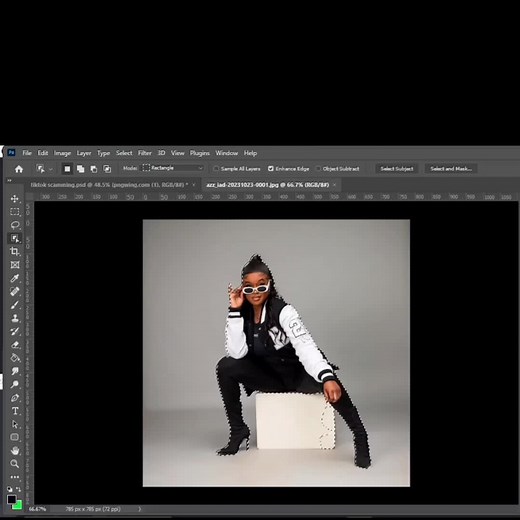This screenshot has height=520, width=520.
Task: Choose Intersect with Selection mode icon
Action: point(107,169)
